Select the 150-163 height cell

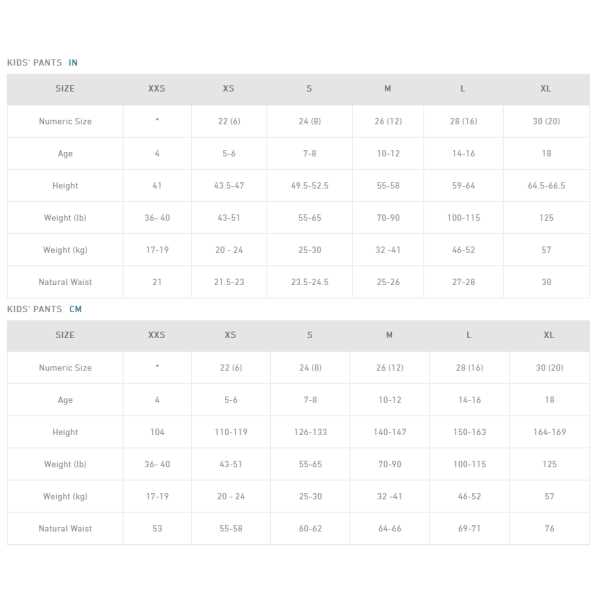click(469, 432)
